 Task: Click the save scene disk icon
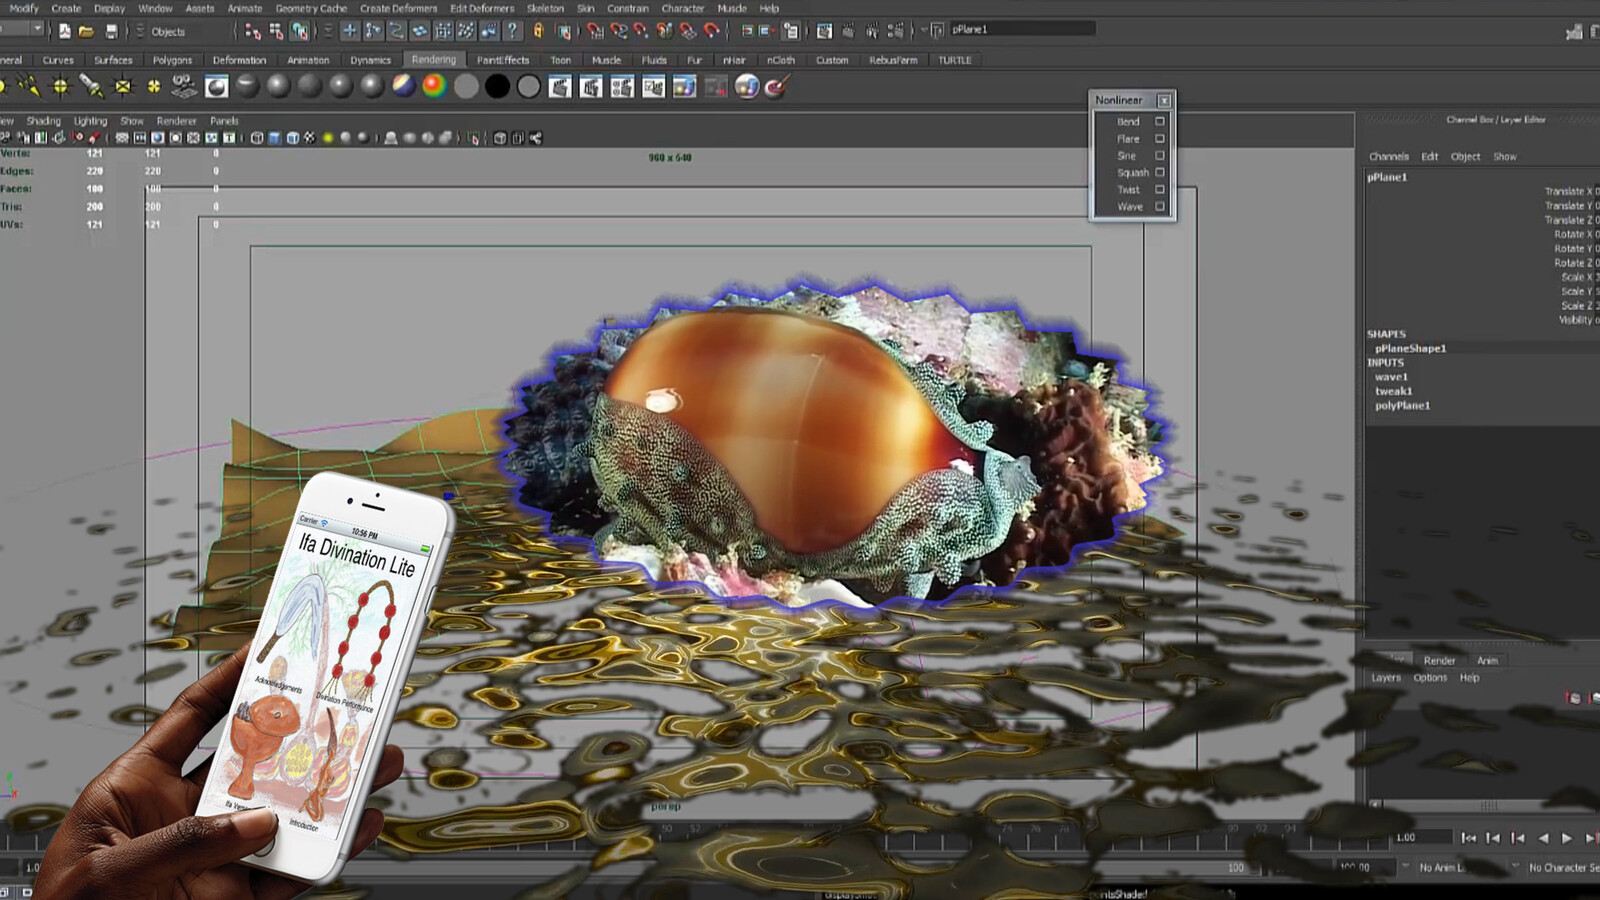pos(111,31)
